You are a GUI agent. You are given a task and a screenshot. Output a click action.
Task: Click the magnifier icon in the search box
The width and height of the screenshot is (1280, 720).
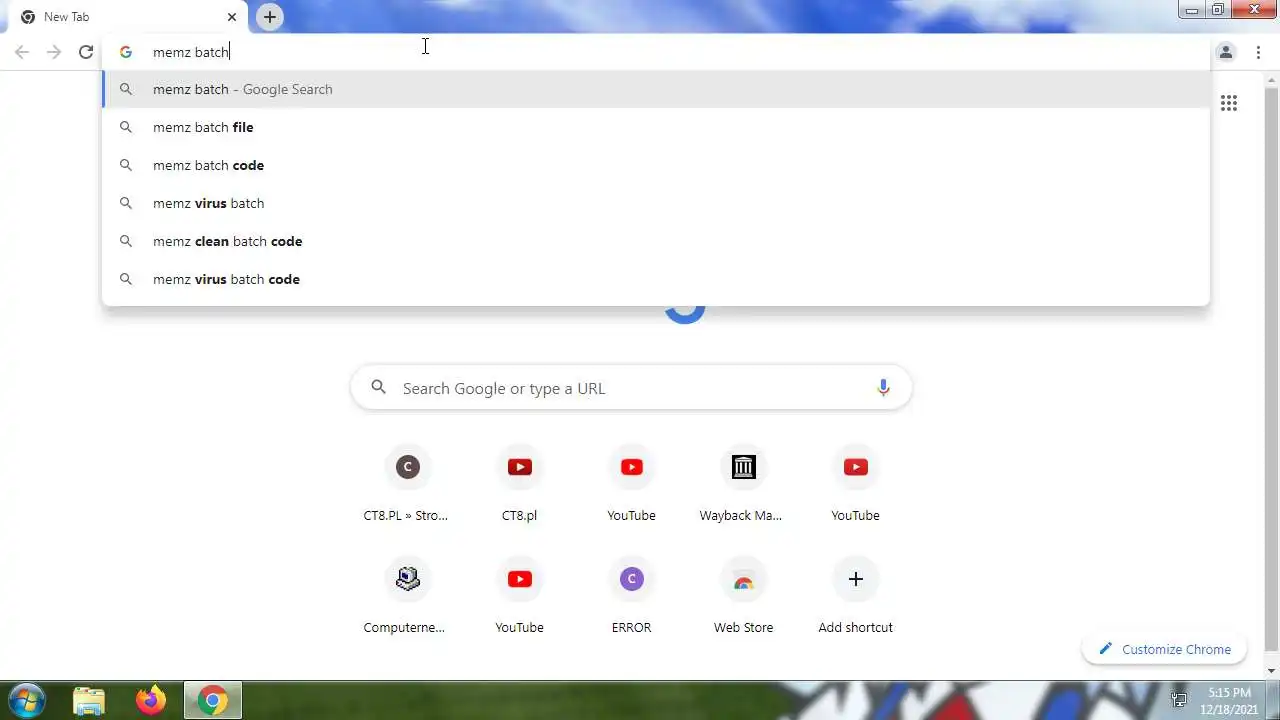coord(378,388)
